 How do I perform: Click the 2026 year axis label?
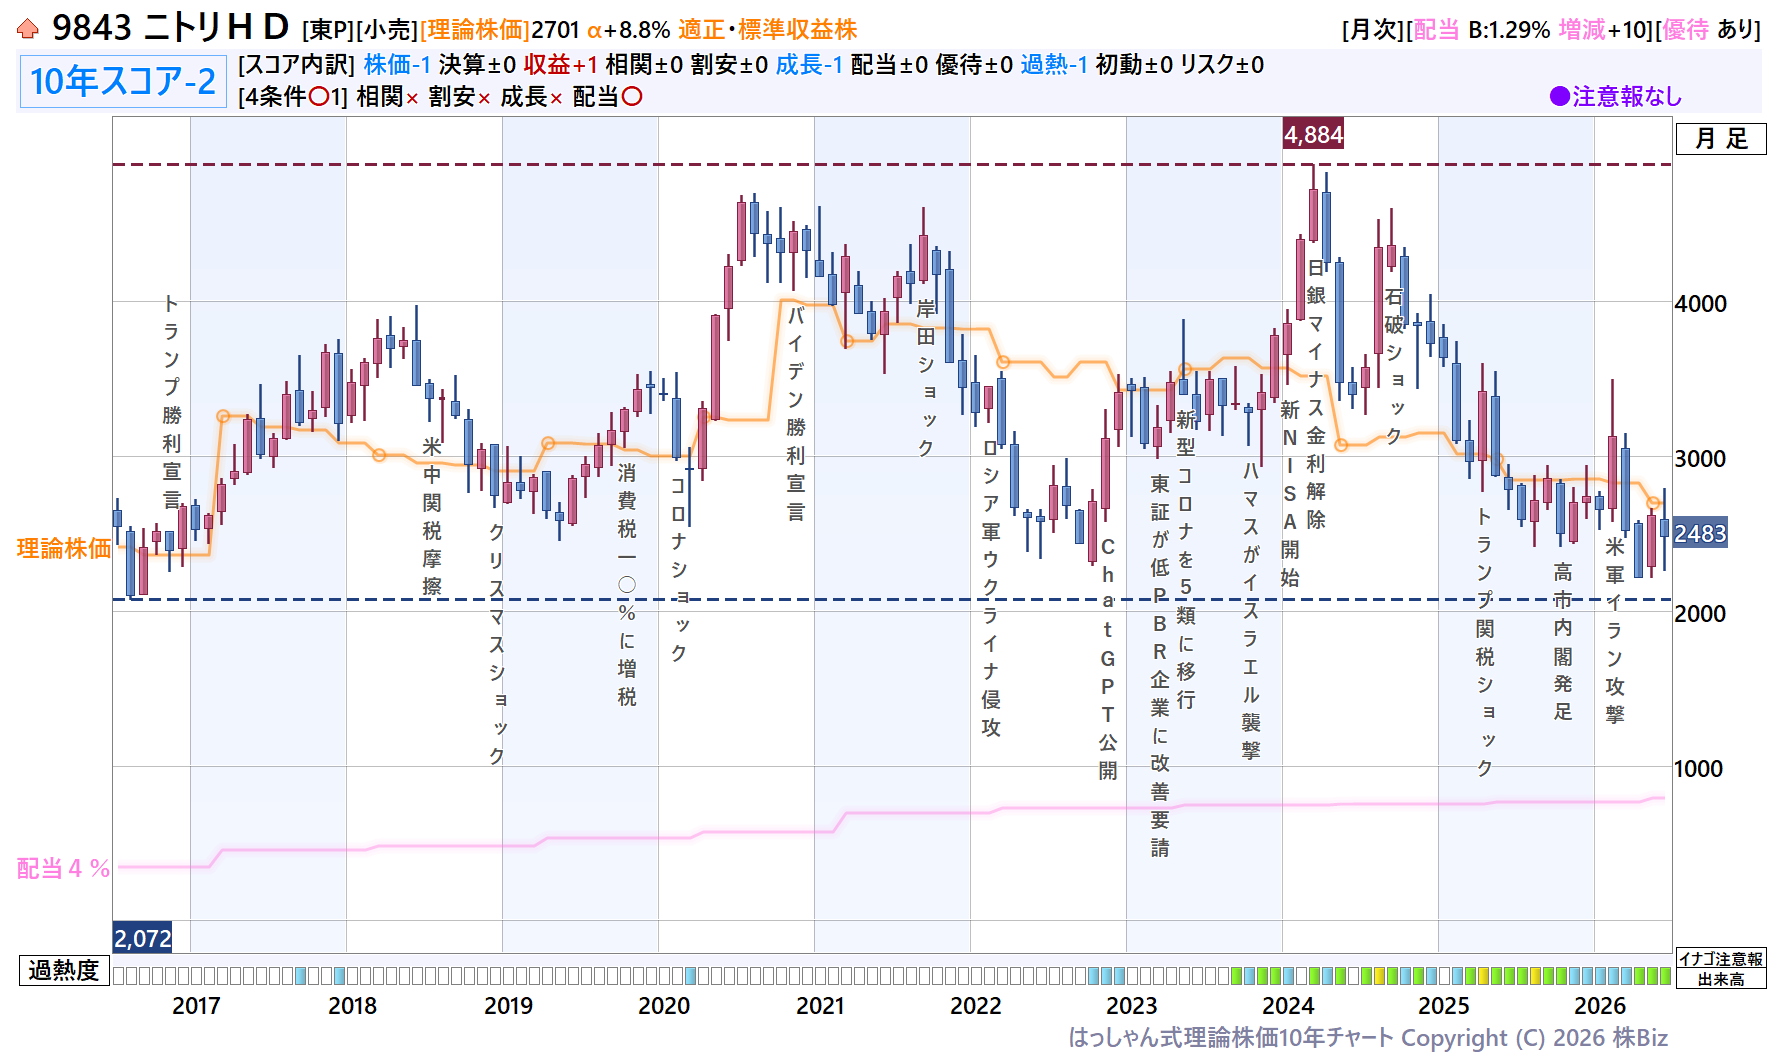coord(1600,1006)
